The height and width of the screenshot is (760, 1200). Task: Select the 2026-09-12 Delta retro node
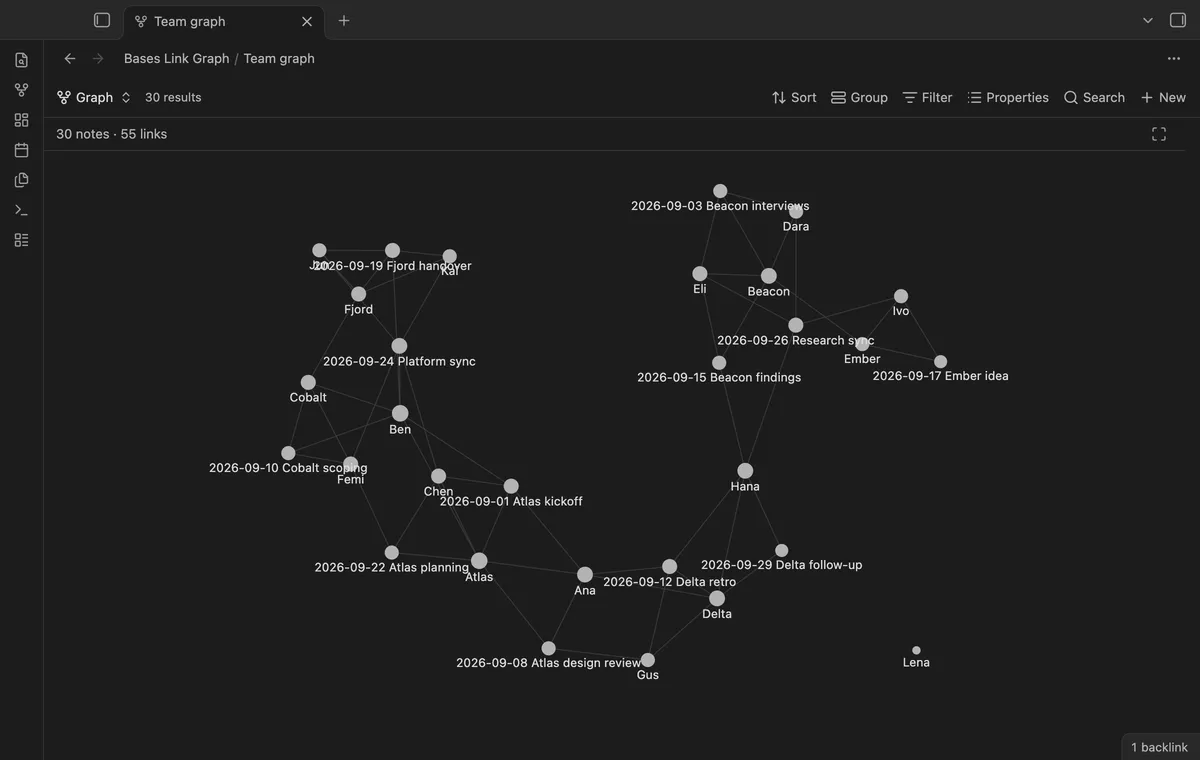pyautogui.click(x=669, y=567)
